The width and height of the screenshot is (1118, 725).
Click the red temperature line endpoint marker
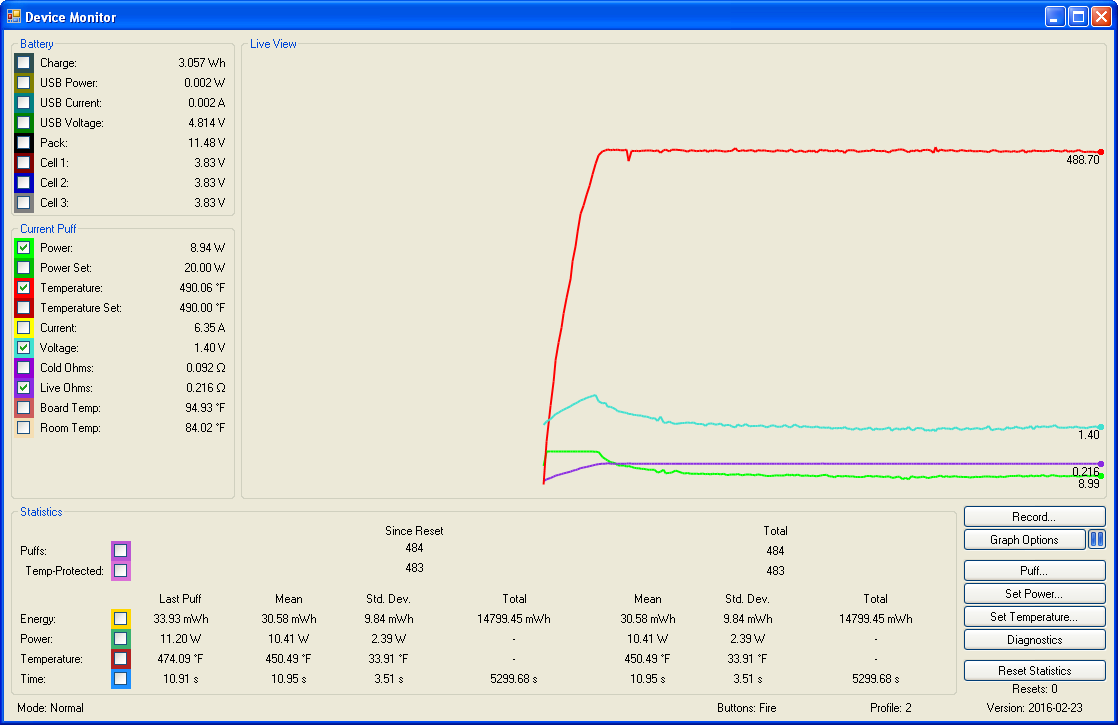click(1101, 152)
